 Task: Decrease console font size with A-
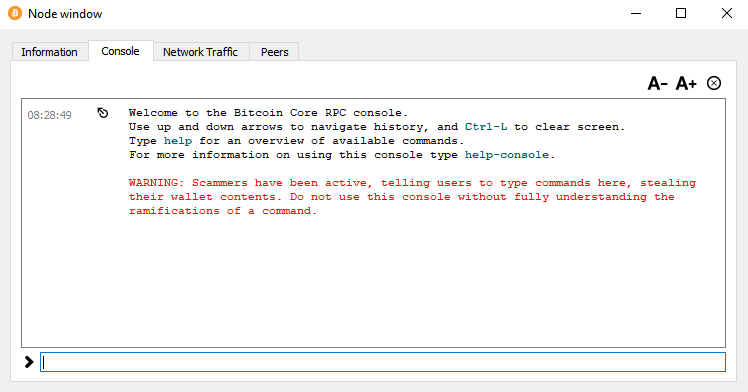pos(657,83)
